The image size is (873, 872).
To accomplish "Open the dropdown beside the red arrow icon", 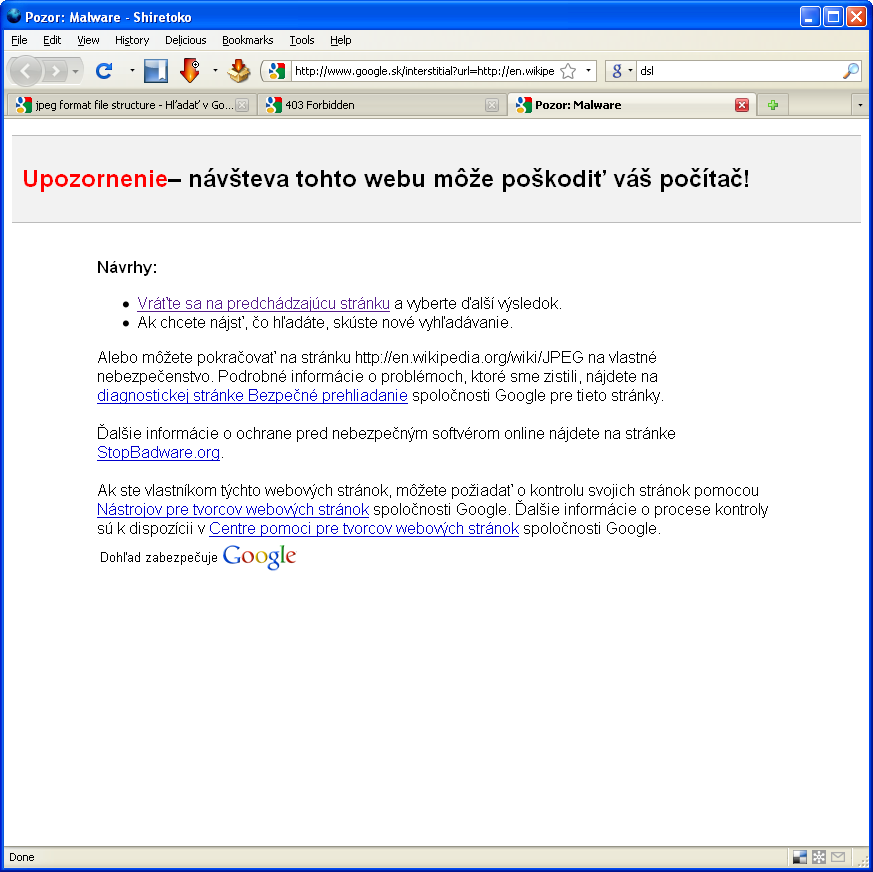I will click(215, 71).
